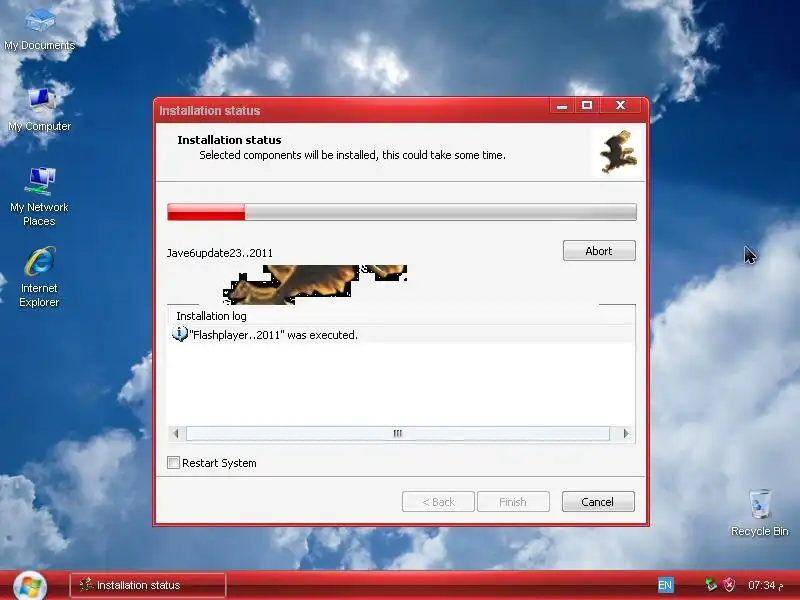Viewport: 800px width, 600px height.
Task: Click the red installation progress bar
Action: click(x=402, y=212)
